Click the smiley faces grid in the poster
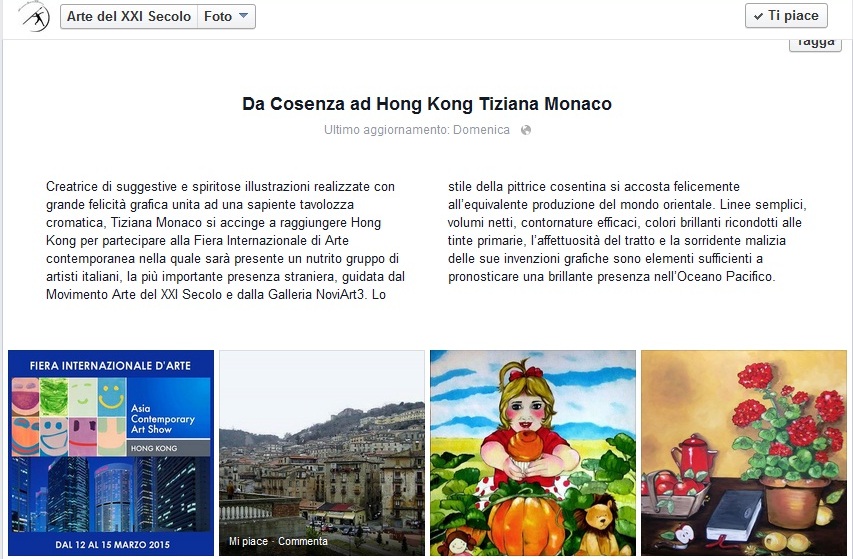The image size is (853, 559). tap(69, 417)
